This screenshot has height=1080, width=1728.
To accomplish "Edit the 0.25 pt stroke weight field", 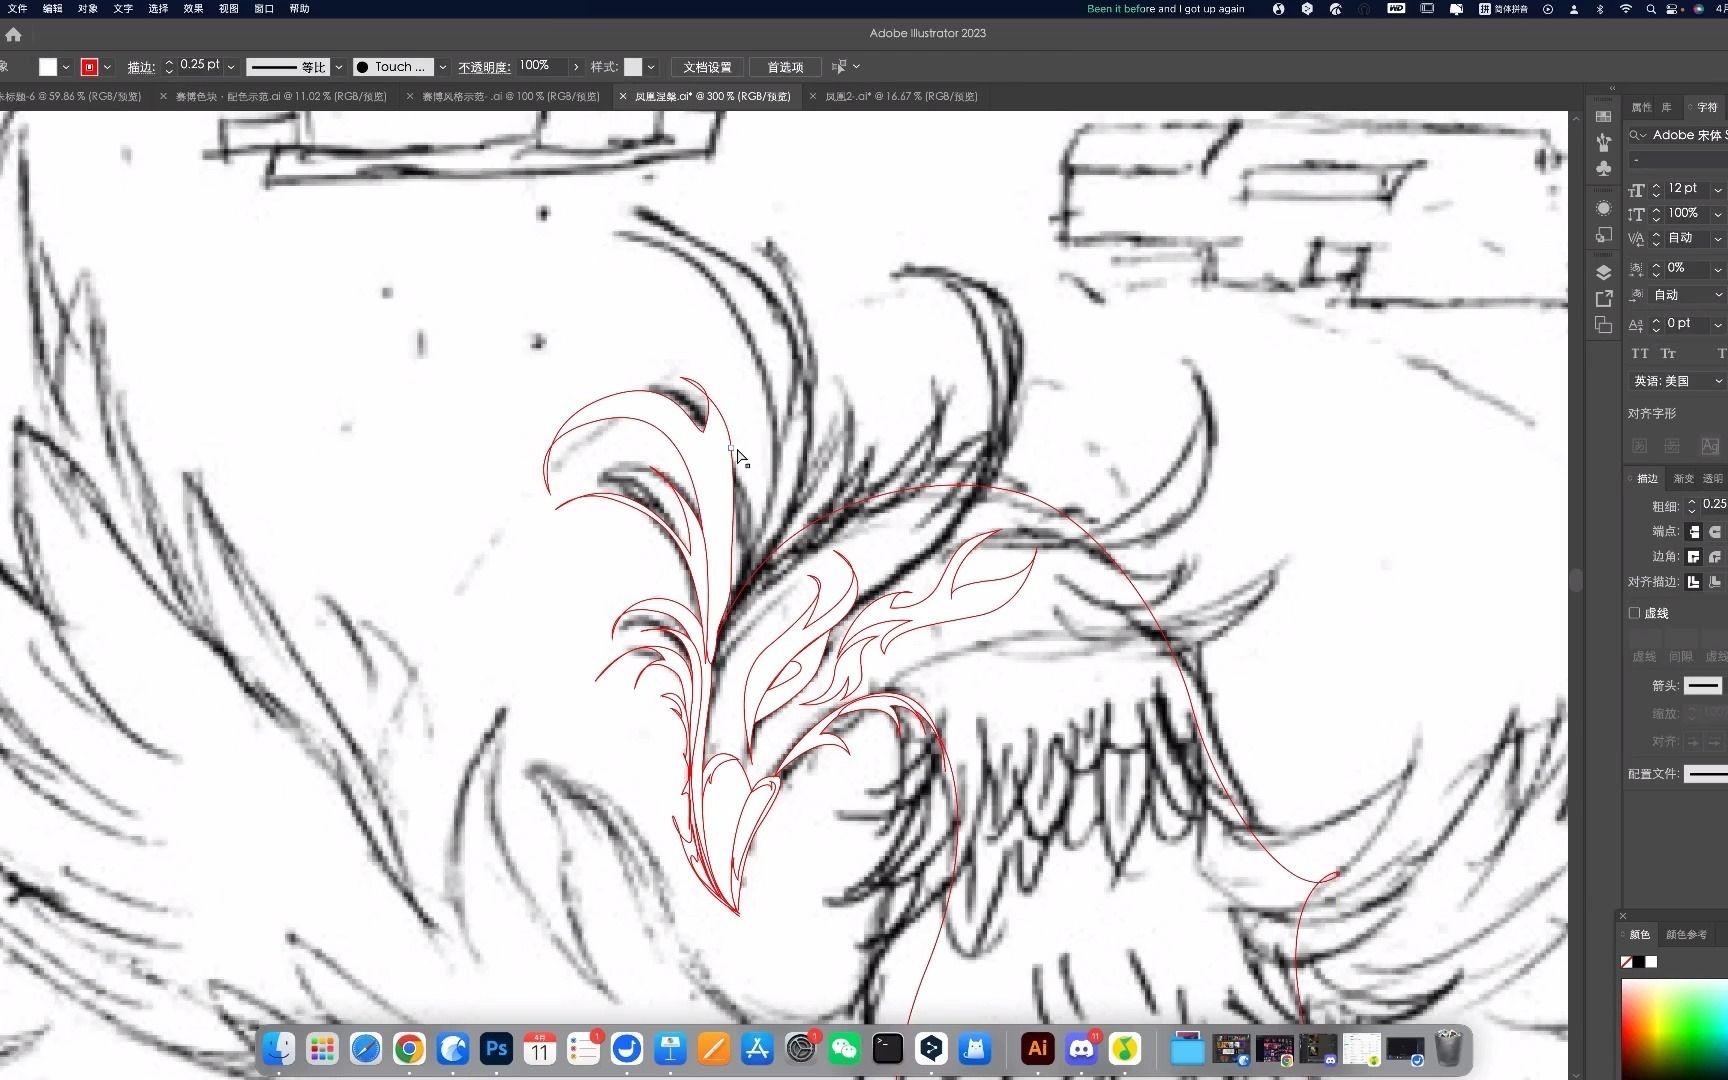I will coord(199,65).
